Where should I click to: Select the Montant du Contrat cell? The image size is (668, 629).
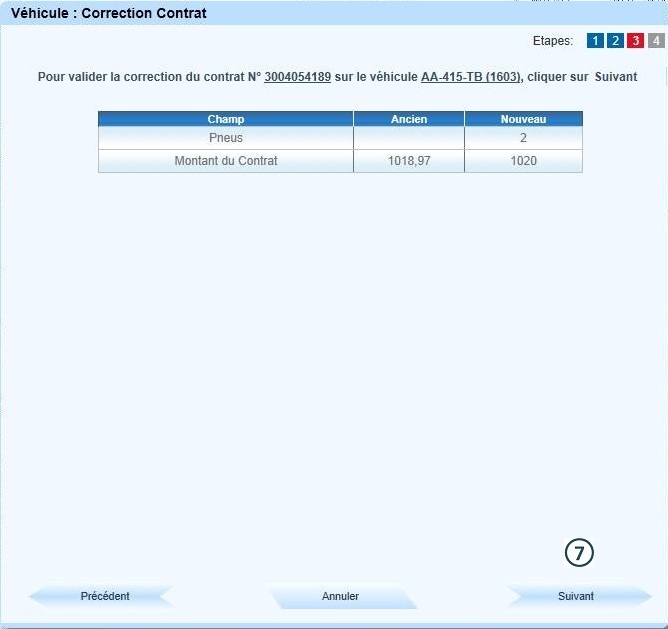tap(225, 161)
